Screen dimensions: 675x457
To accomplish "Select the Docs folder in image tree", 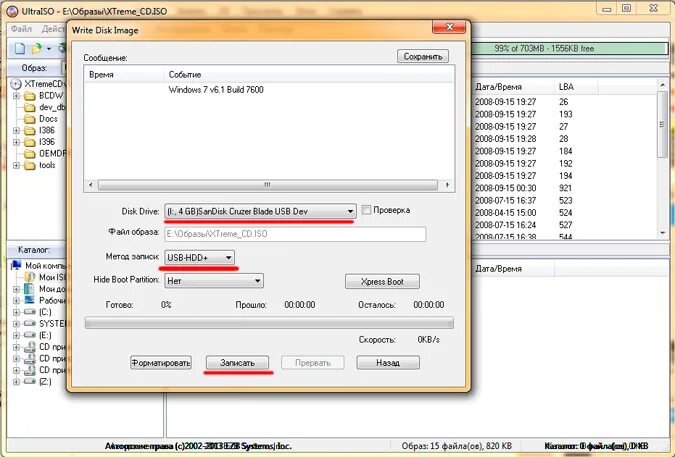I will pyautogui.click(x=41, y=119).
